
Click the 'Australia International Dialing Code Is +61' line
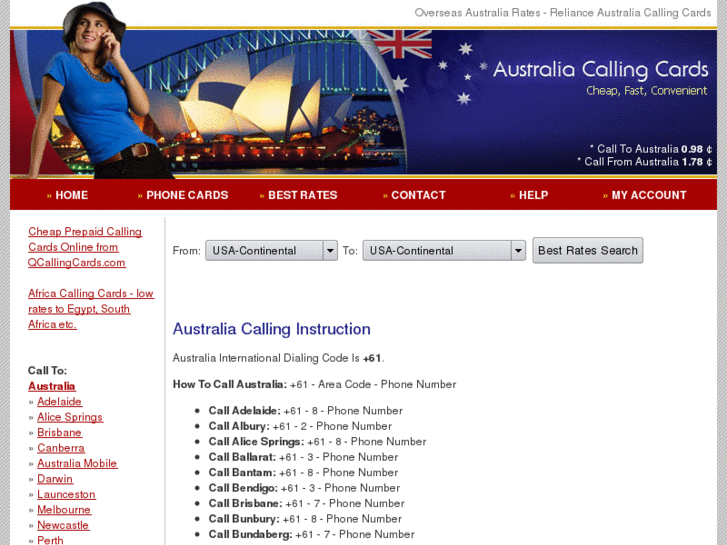[278, 358]
